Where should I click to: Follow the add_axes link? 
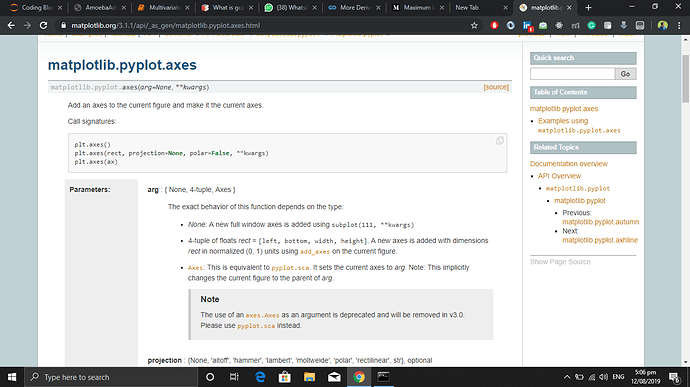tap(315, 252)
